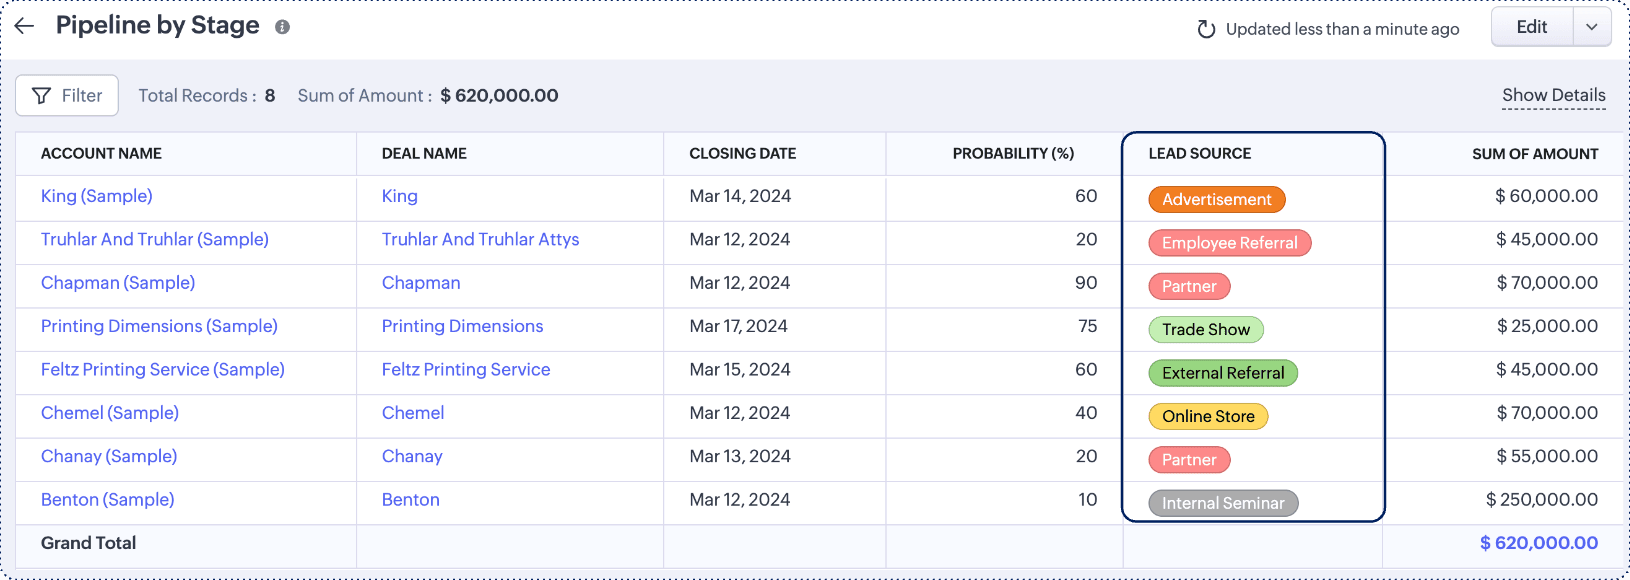The image size is (1630, 580).
Task: Click the Sum of Amount column header
Action: click(1534, 154)
